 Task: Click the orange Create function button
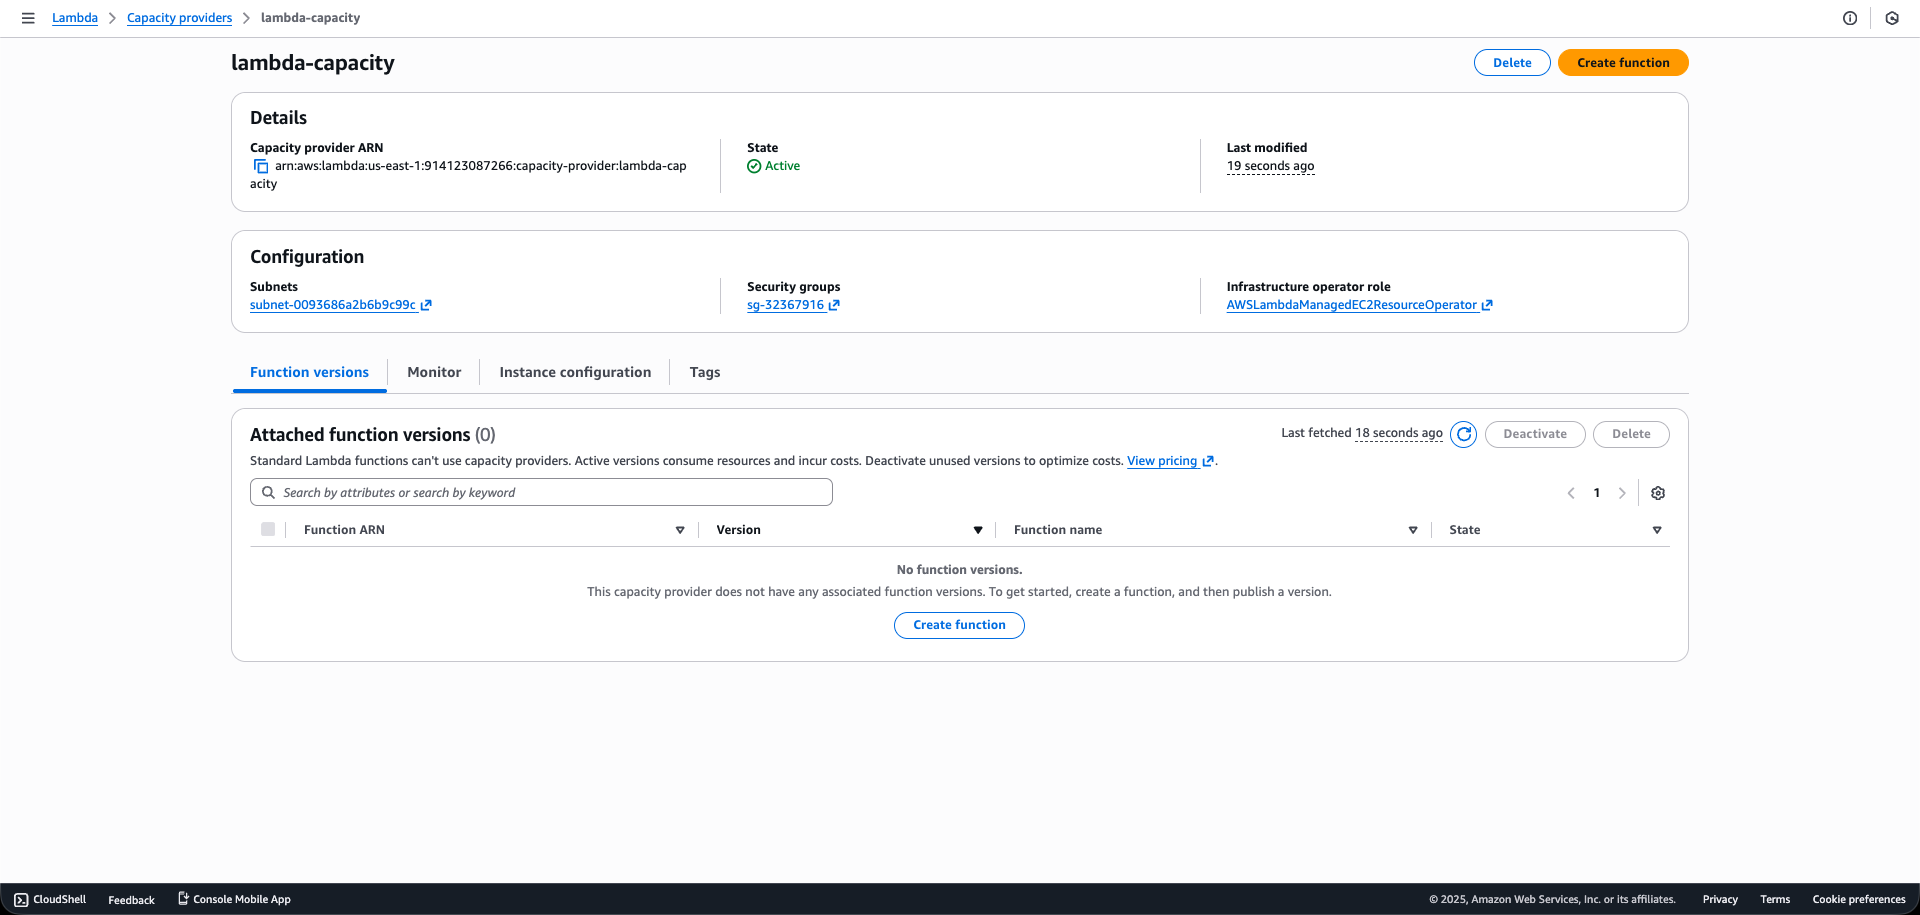click(1622, 62)
